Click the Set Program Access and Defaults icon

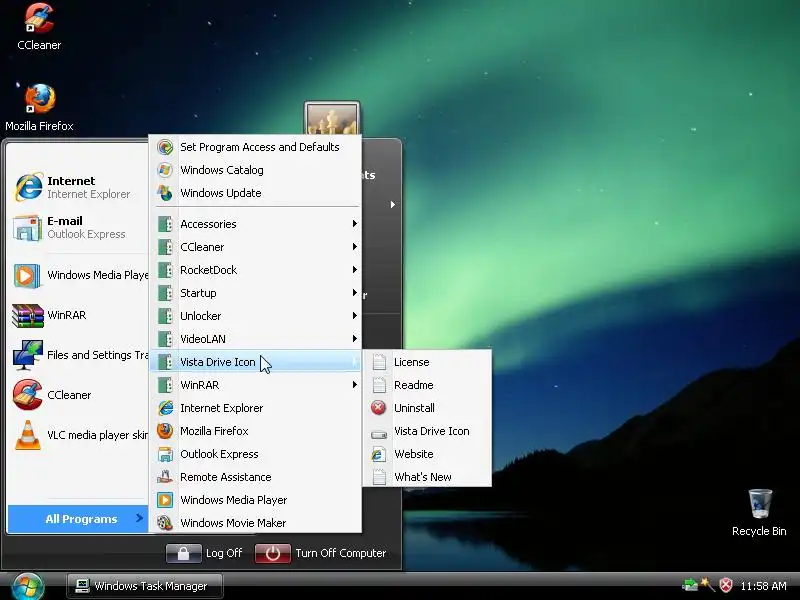[x=165, y=147]
